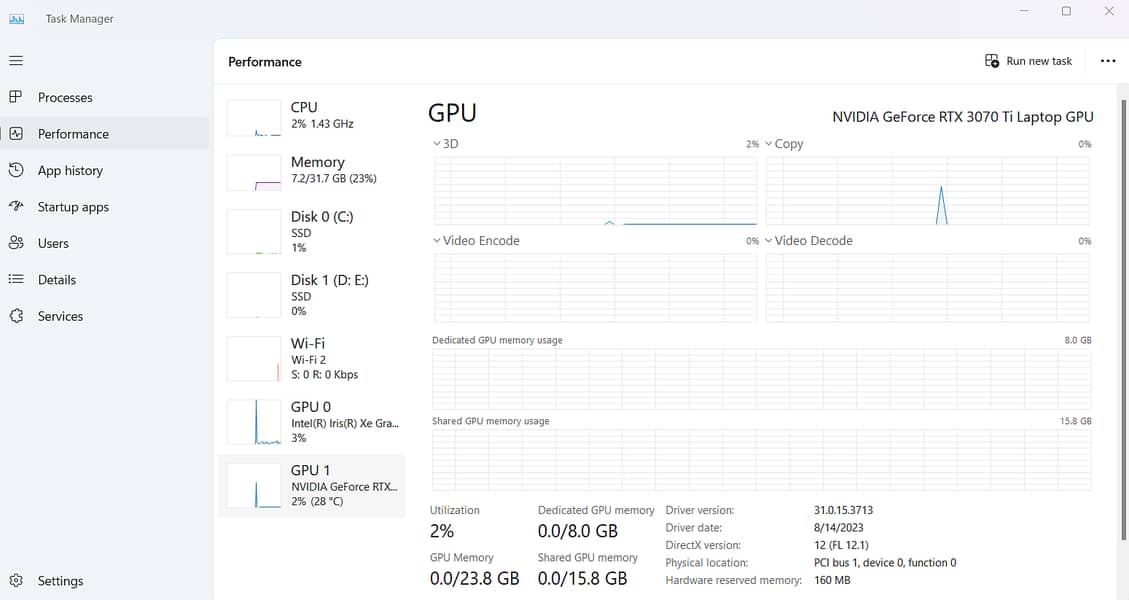Select the CPU usage thumbnail
1129x600 pixels.
254,118
